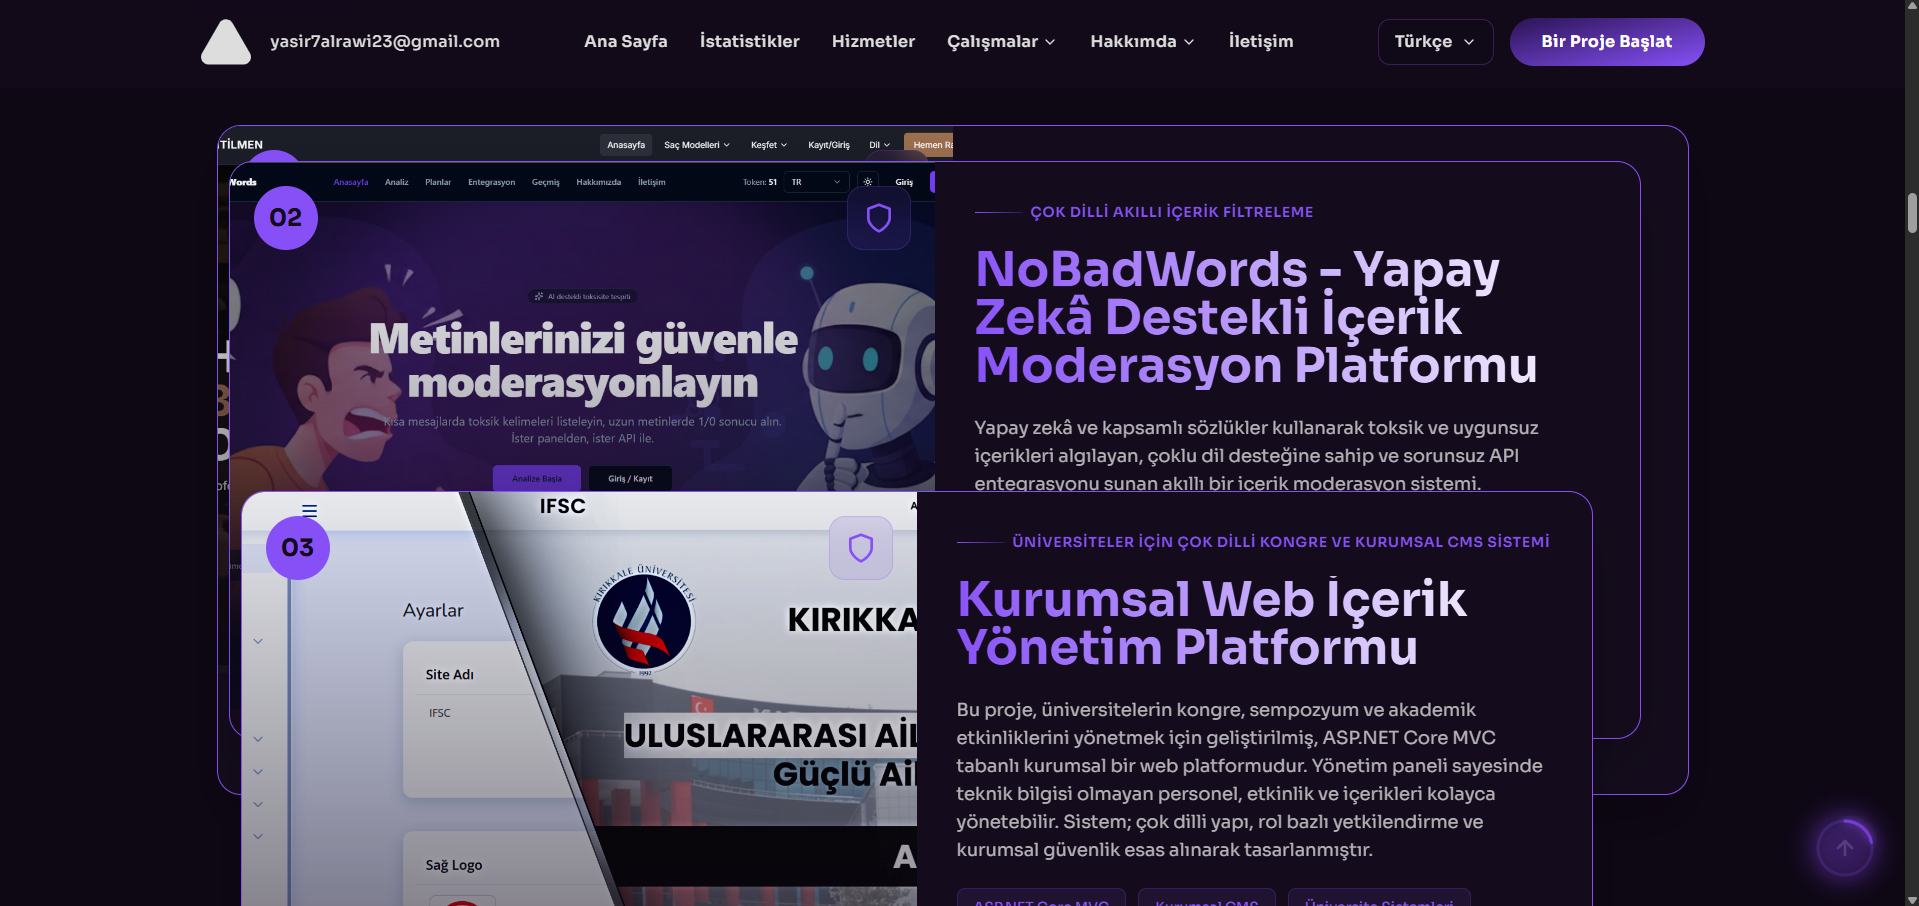This screenshot has height=906, width=1919.
Task: Click the page's vertical scrollbar thumb
Action: pos(1911,213)
